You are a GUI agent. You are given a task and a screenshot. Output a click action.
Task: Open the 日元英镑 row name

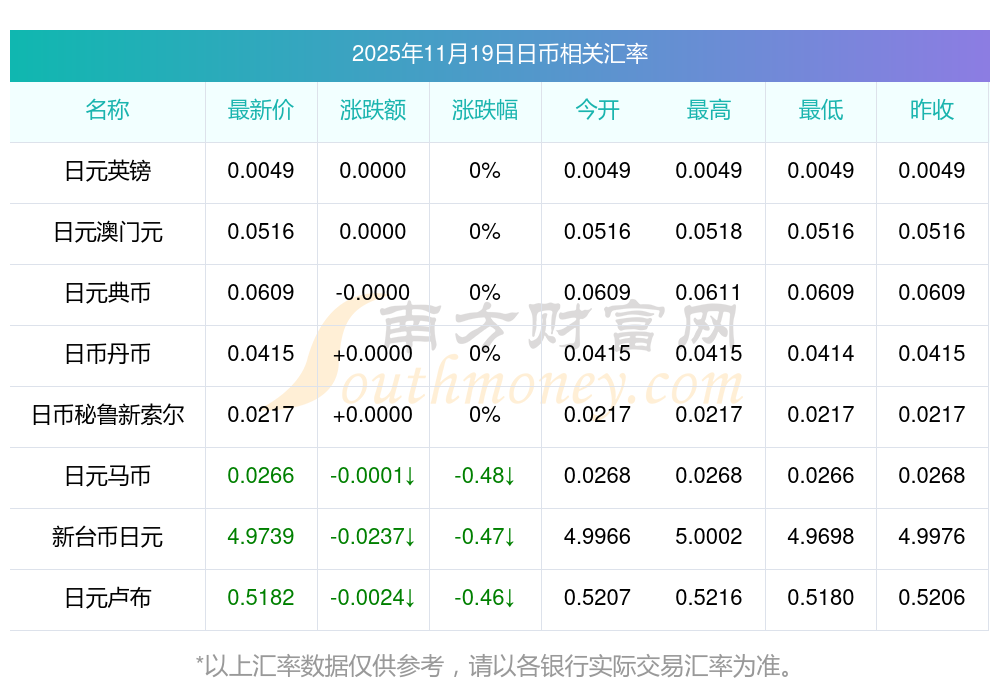pyautogui.click(x=107, y=171)
